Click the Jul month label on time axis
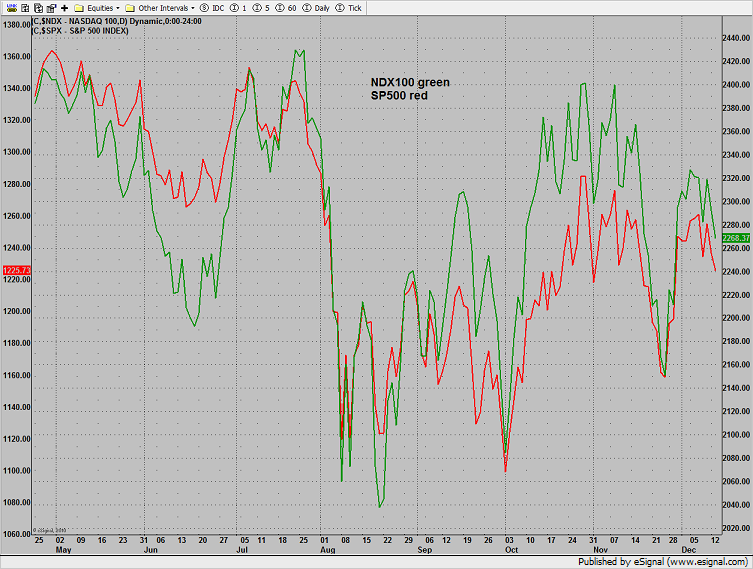This screenshot has width=753, height=569. pyautogui.click(x=242, y=550)
